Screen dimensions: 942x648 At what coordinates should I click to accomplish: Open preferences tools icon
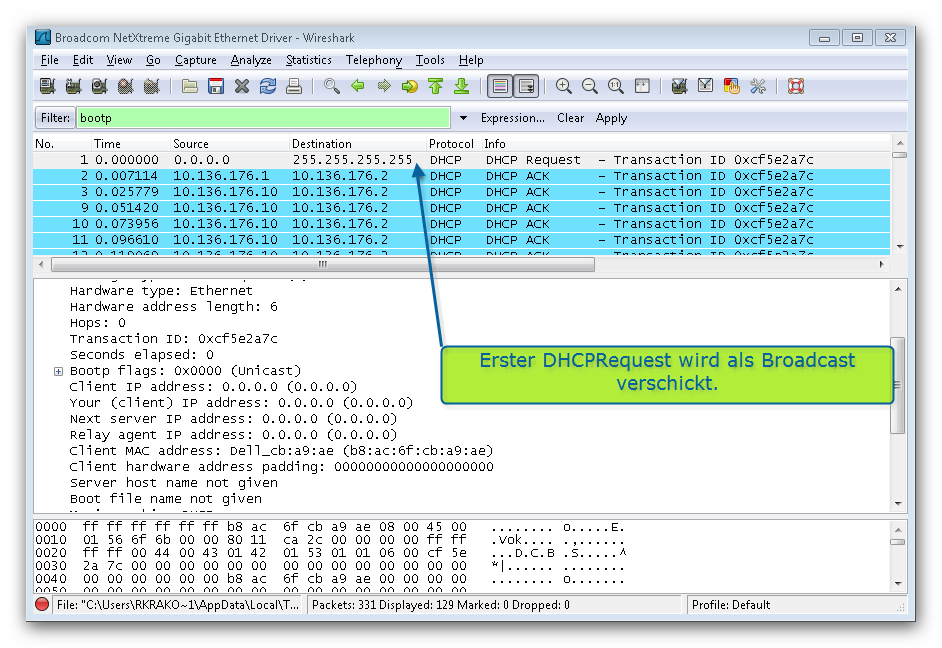pos(758,86)
